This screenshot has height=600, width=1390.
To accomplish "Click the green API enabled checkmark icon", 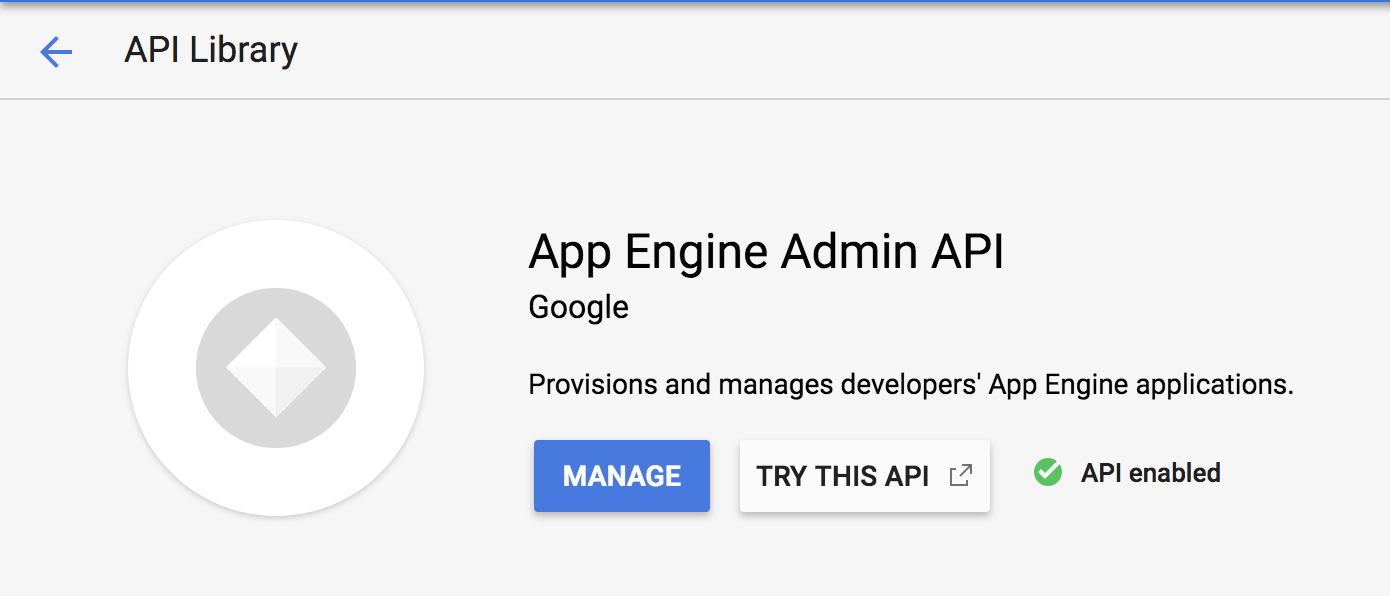I will point(1048,472).
